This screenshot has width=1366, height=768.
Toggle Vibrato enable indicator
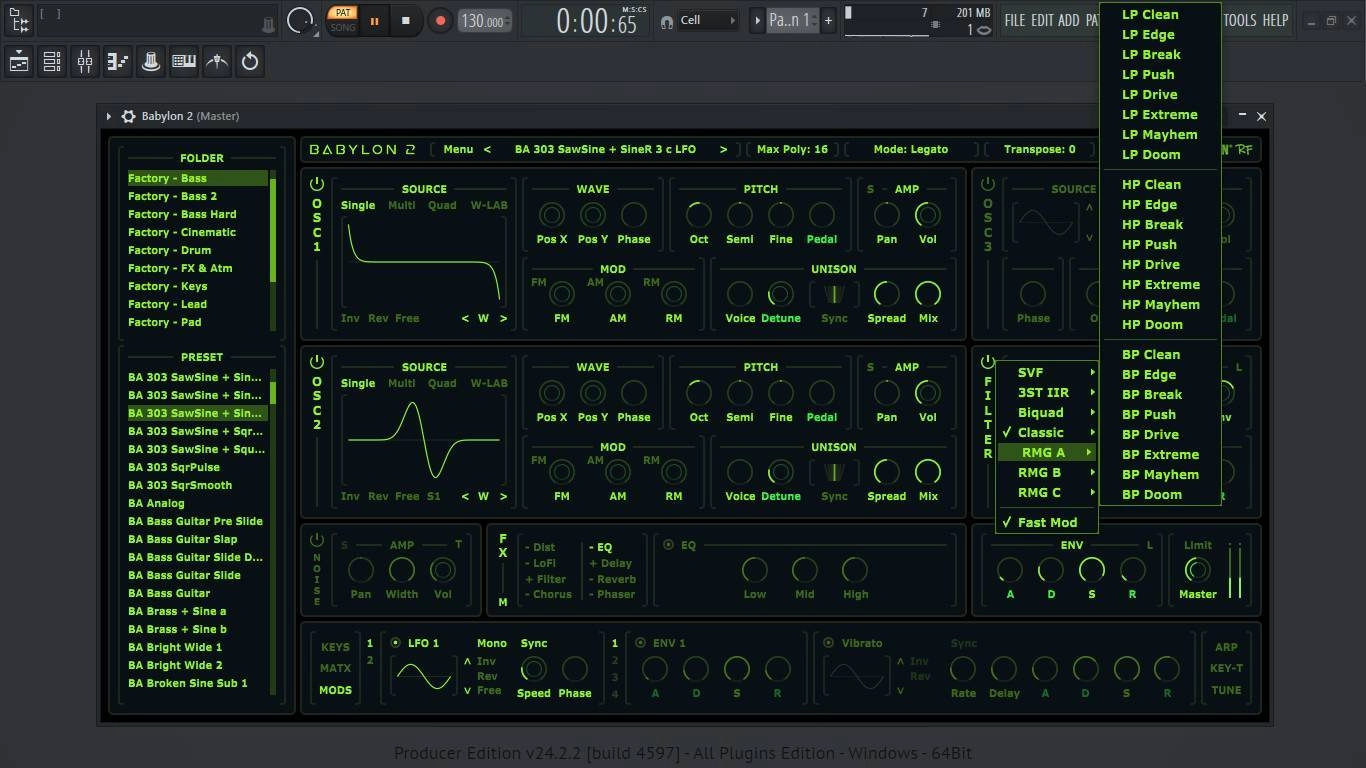pos(829,643)
